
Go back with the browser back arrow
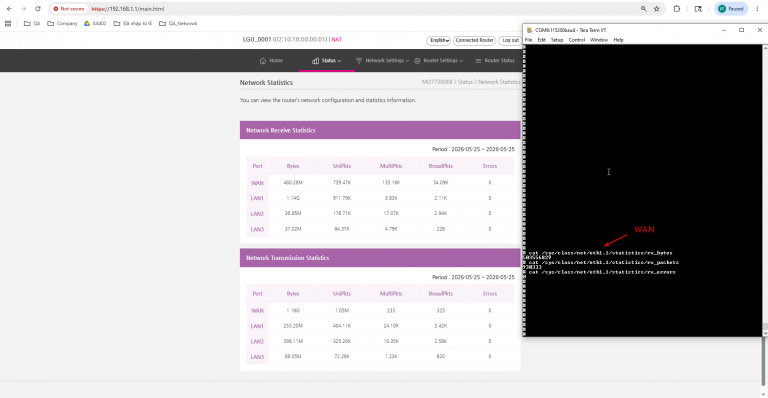9,9
